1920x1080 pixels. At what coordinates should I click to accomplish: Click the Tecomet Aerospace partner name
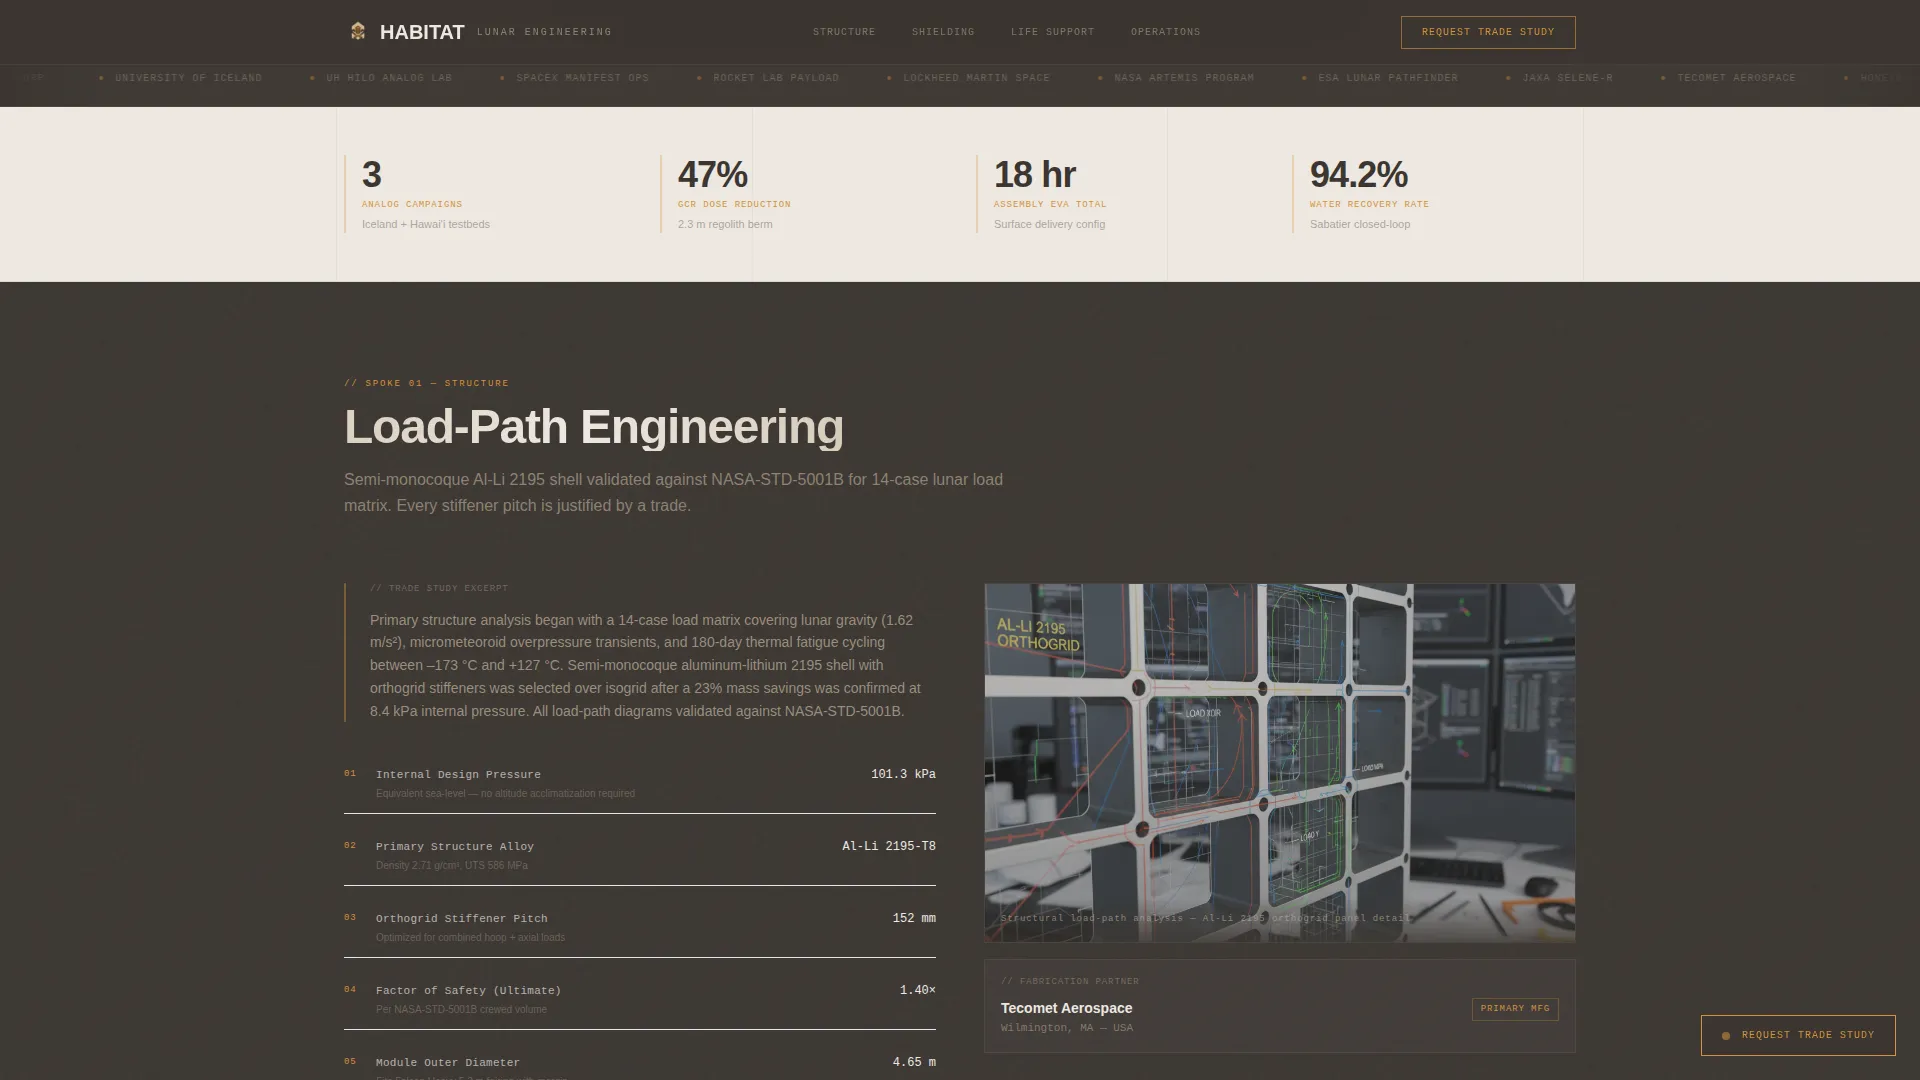click(1066, 1008)
